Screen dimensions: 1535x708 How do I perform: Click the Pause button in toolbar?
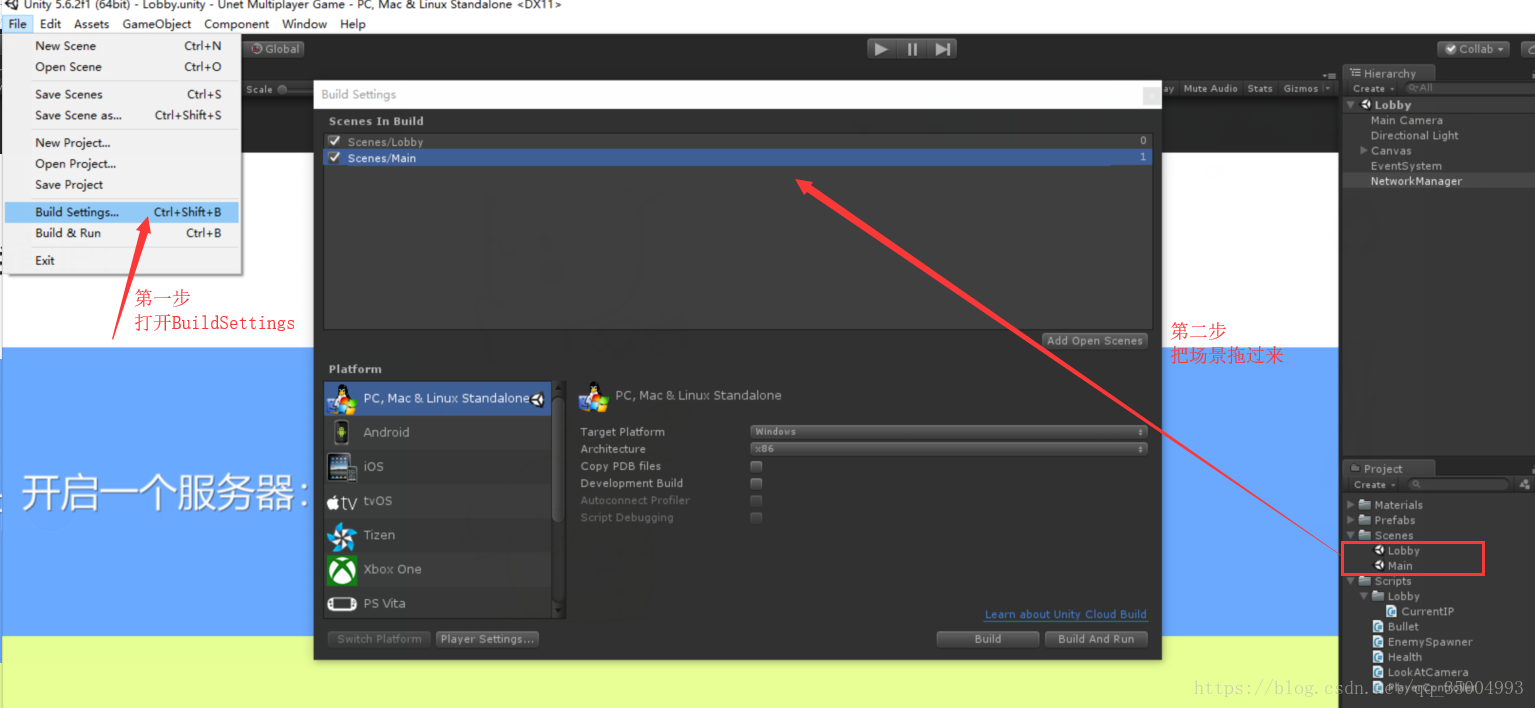[x=912, y=48]
